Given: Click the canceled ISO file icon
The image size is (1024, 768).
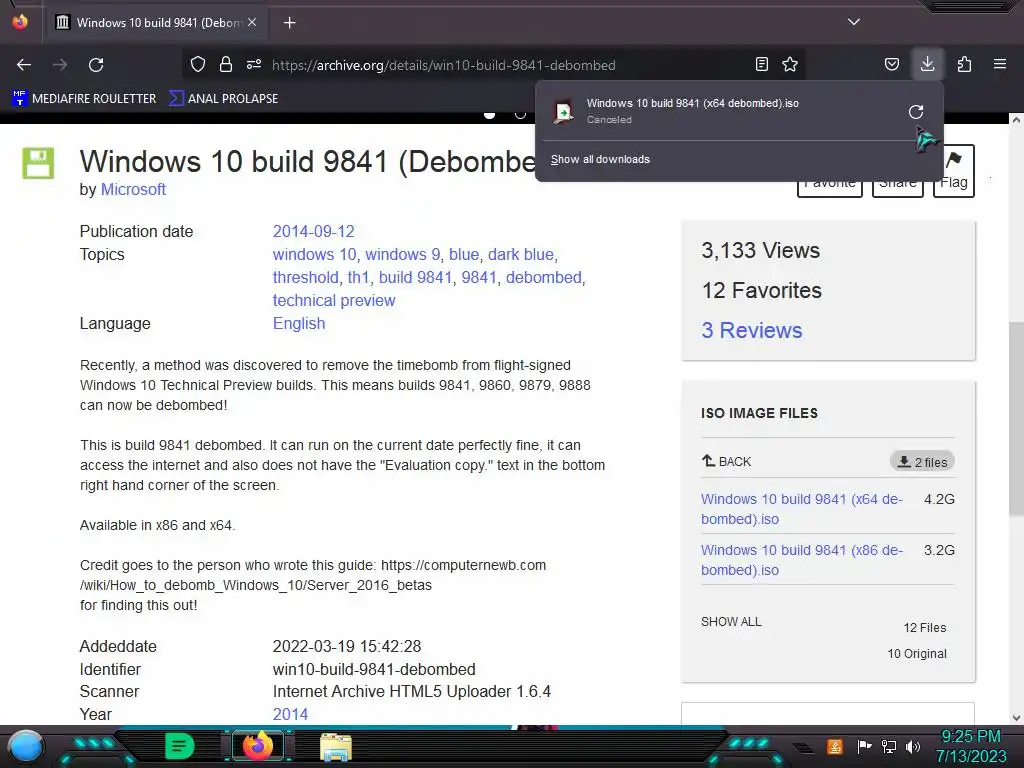Looking at the screenshot, I should click(x=563, y=112).
